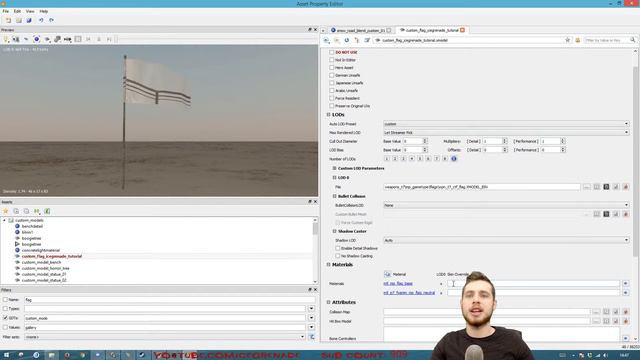640x360 pixels.
Task: Toggle the Not In Editor checkbox
Action: (332, 60)
